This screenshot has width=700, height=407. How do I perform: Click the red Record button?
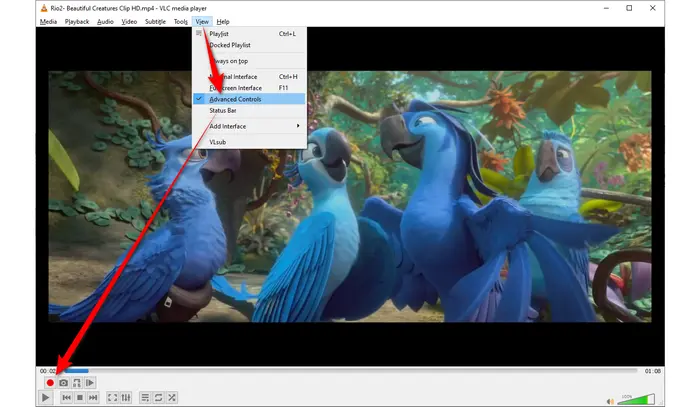(x=50, y=383)
